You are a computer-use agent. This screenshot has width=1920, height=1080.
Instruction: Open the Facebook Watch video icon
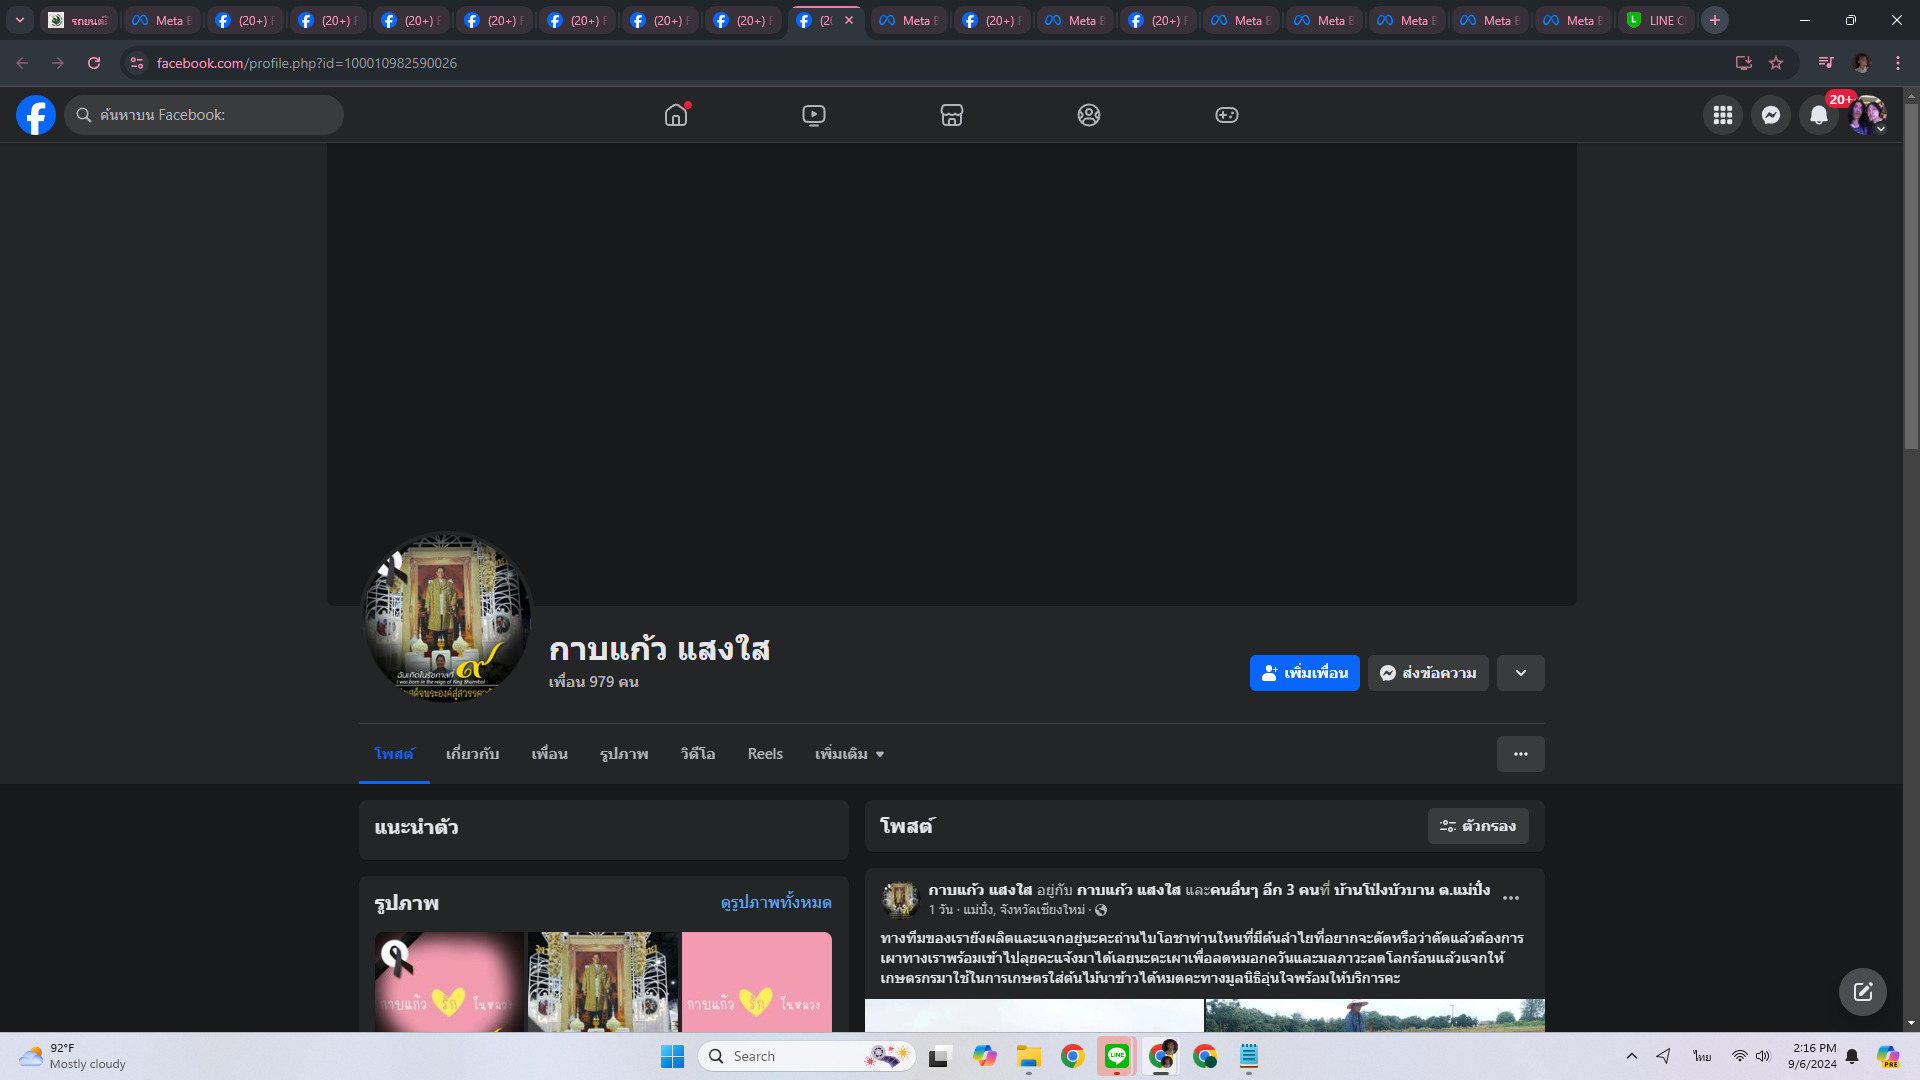click(813, 115)
